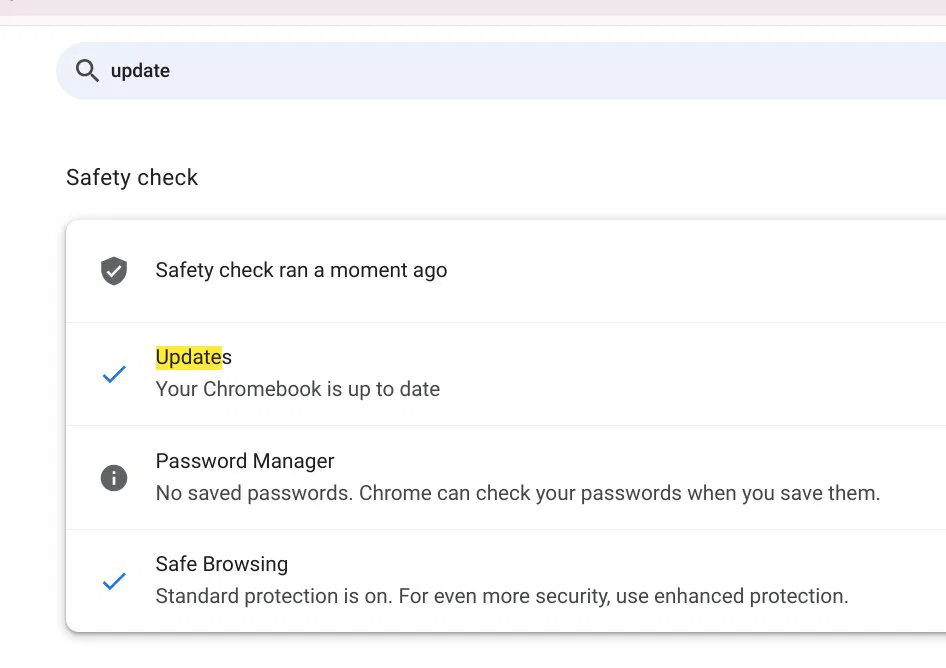Open the Safe Browsing row title
This screenshot has width=946, height=668.
(x=221, y=564)
